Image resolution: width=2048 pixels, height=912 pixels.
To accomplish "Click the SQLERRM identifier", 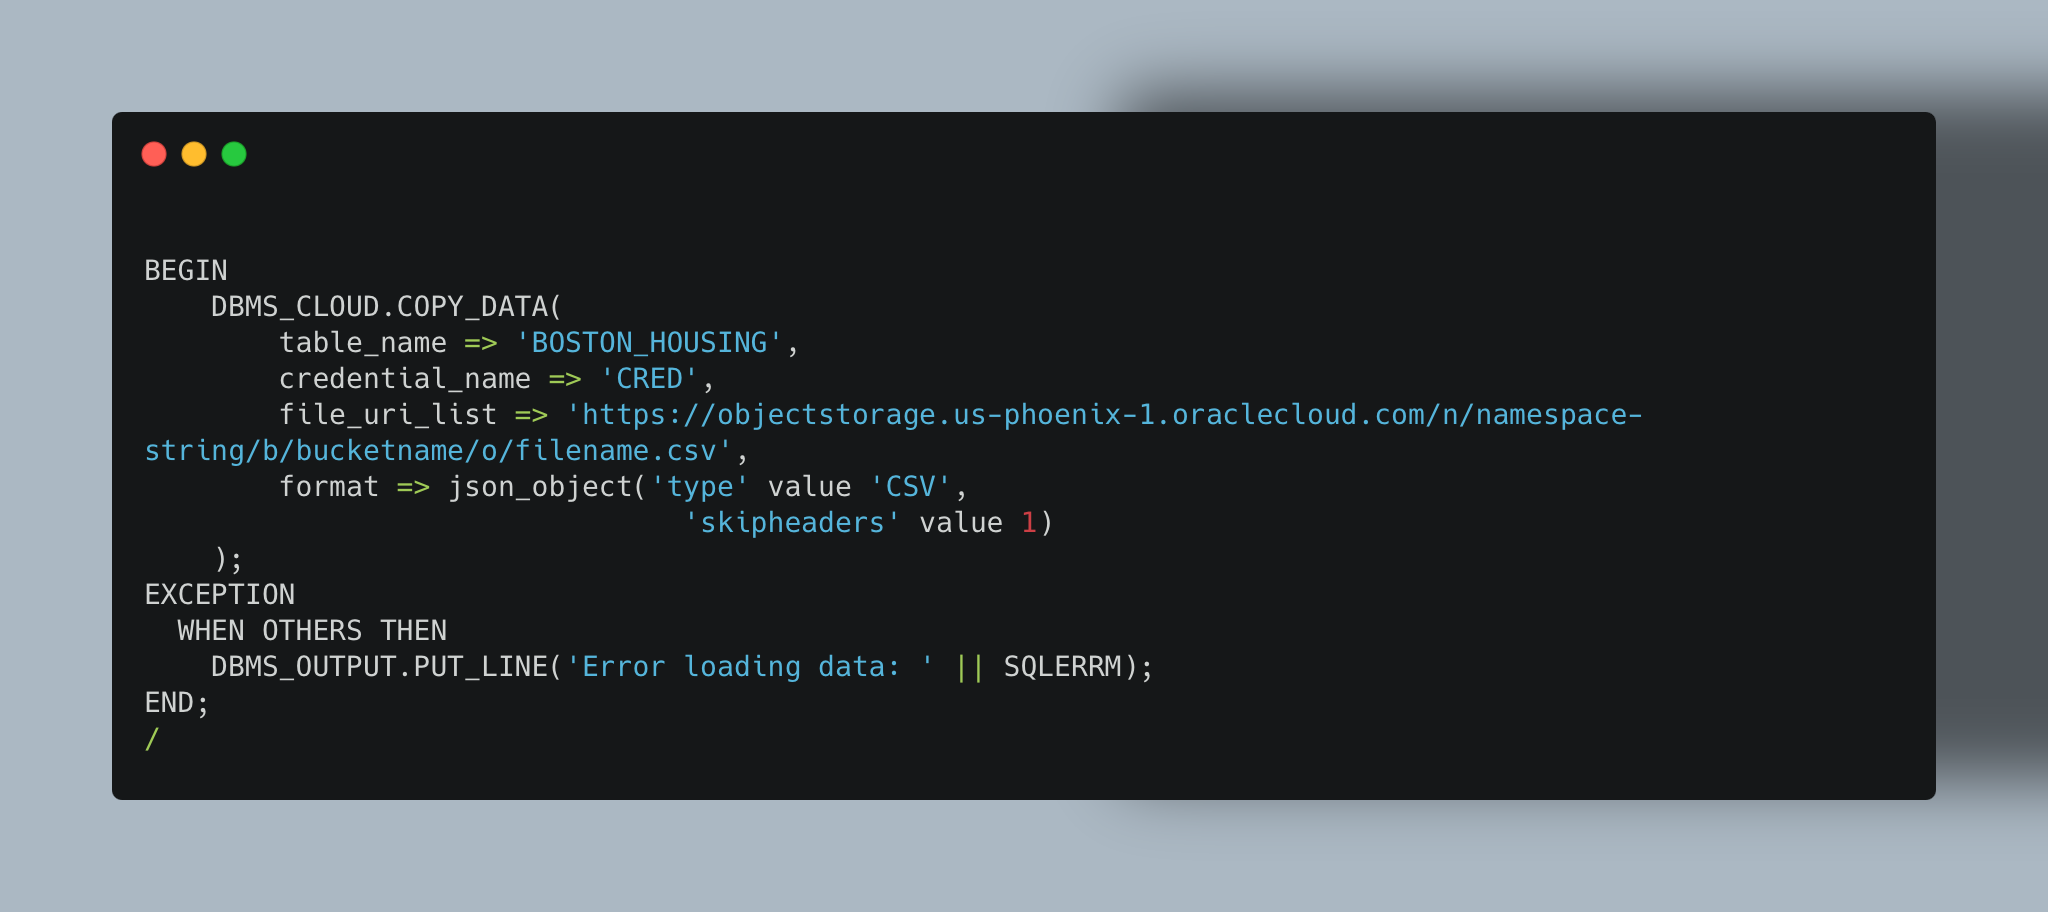I will (x=1063, y=667).
